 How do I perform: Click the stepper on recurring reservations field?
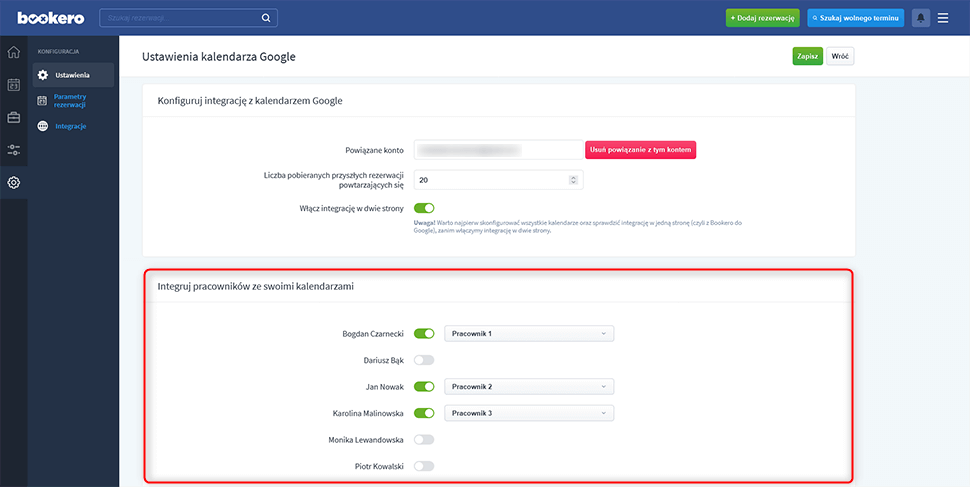click(x=573, y=180)
